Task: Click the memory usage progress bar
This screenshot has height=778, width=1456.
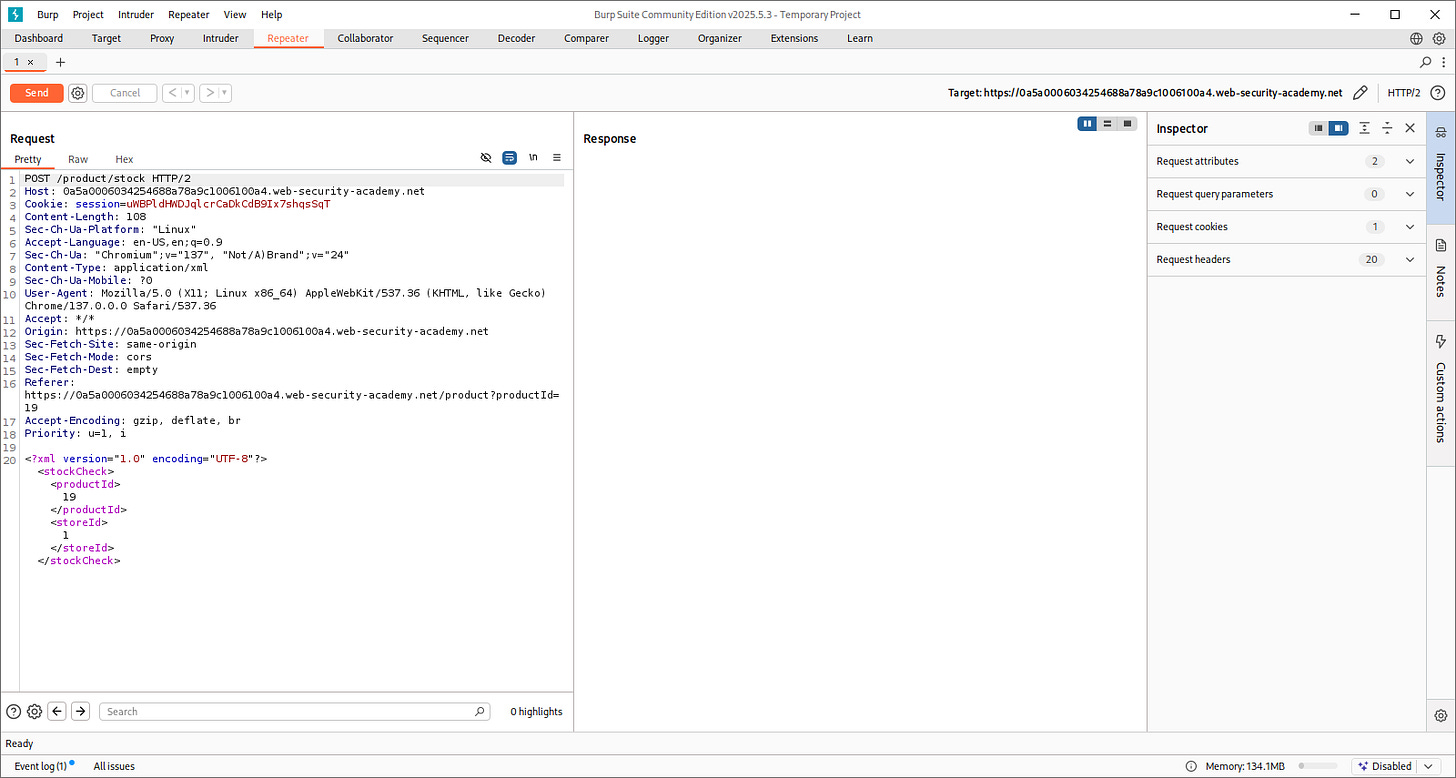Action: pos(1318,766)
